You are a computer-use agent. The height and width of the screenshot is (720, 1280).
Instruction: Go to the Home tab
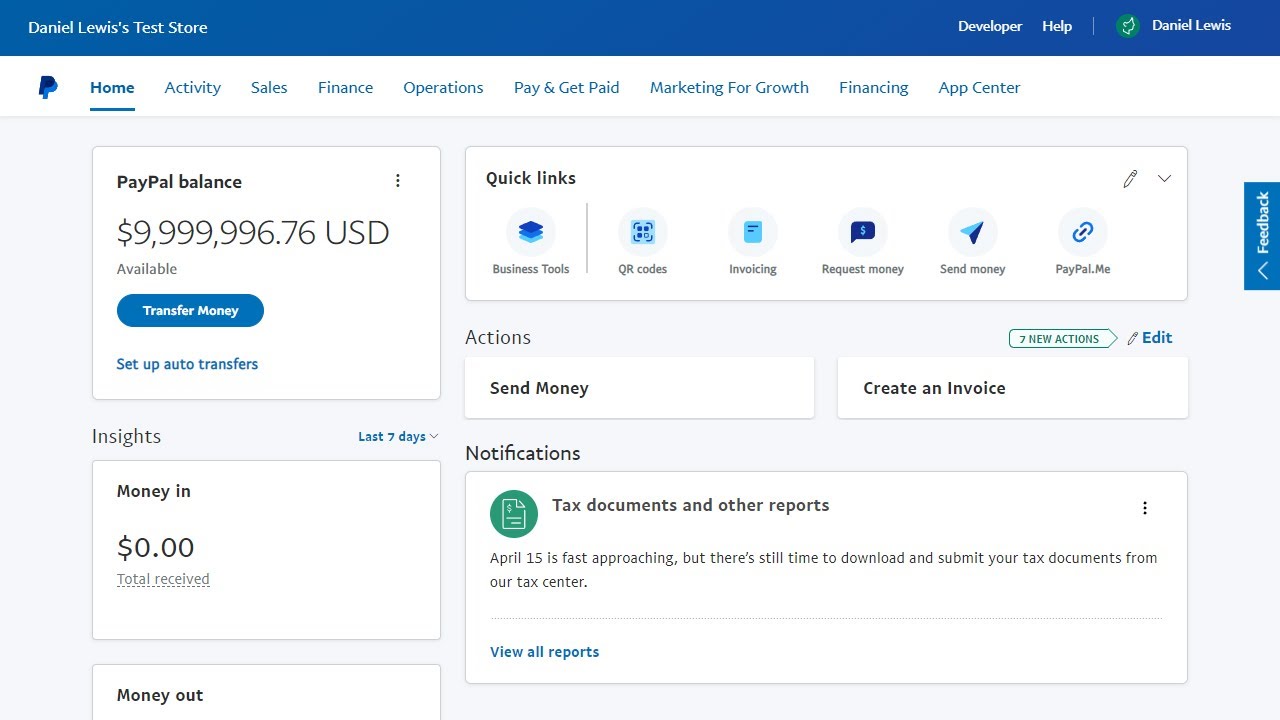(112, 88)
